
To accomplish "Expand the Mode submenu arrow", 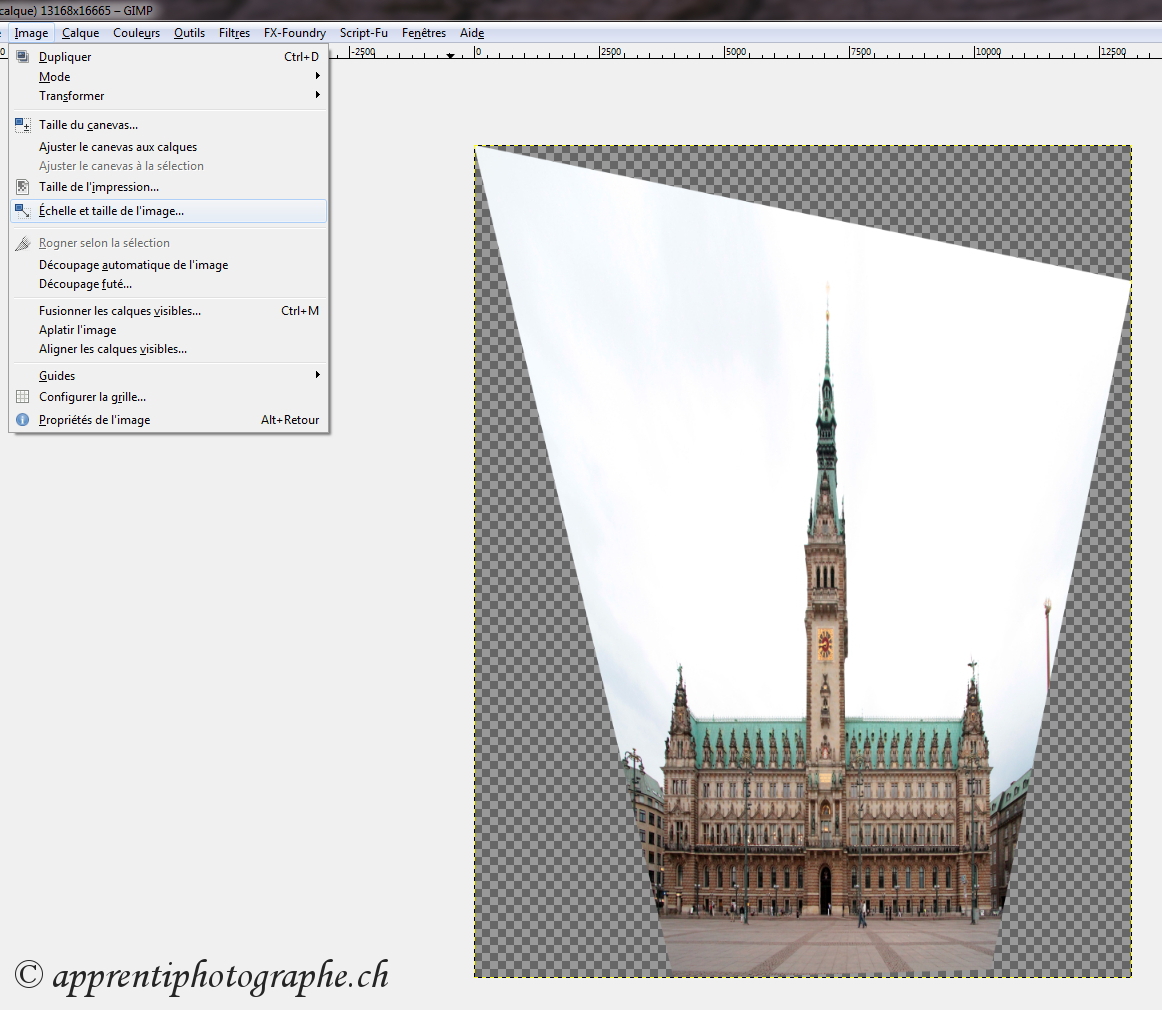I will pos(318,76).
